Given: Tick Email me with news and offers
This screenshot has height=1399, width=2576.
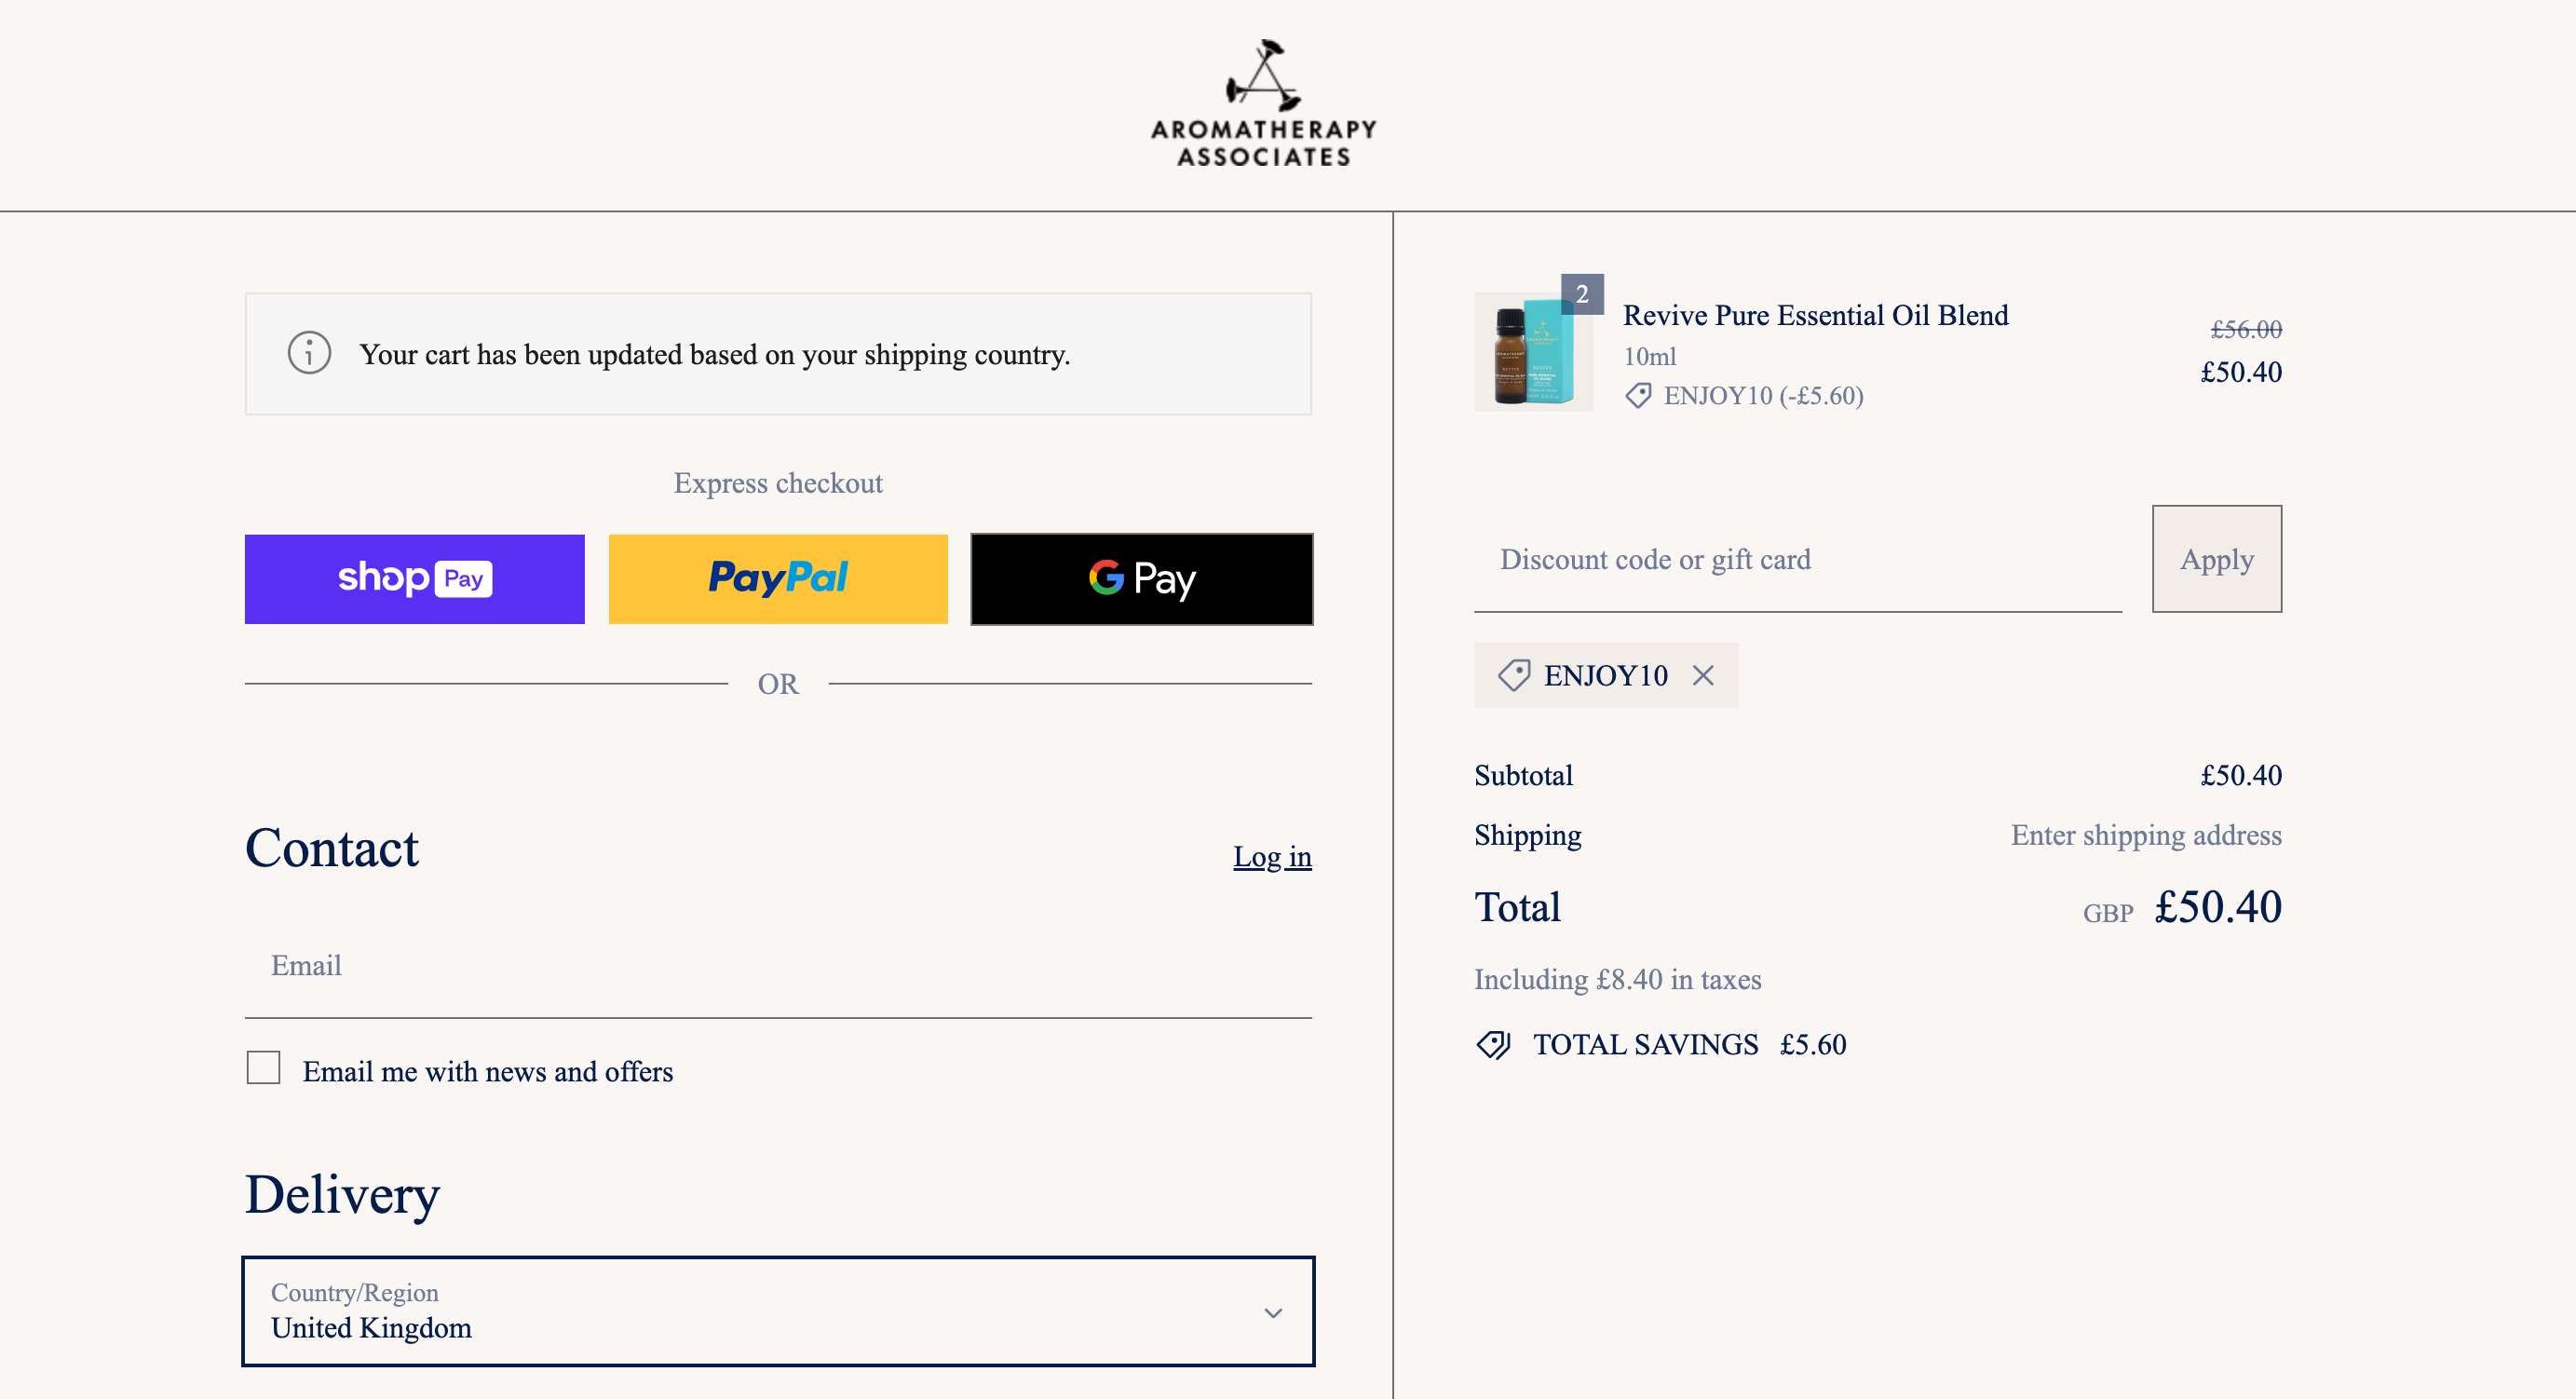Looking at the screenshot, I should [x=264, y=1068].
